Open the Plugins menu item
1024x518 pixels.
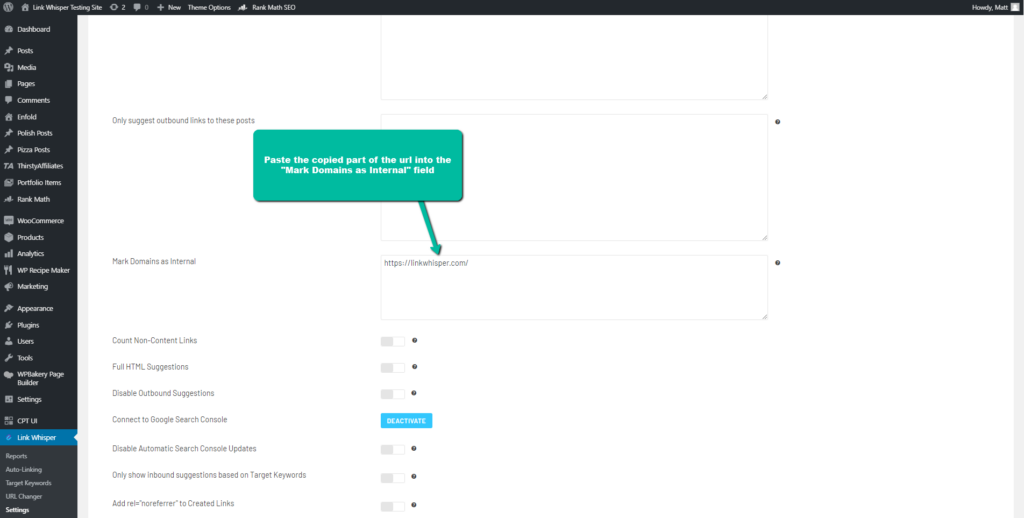[x=27, y=325]
